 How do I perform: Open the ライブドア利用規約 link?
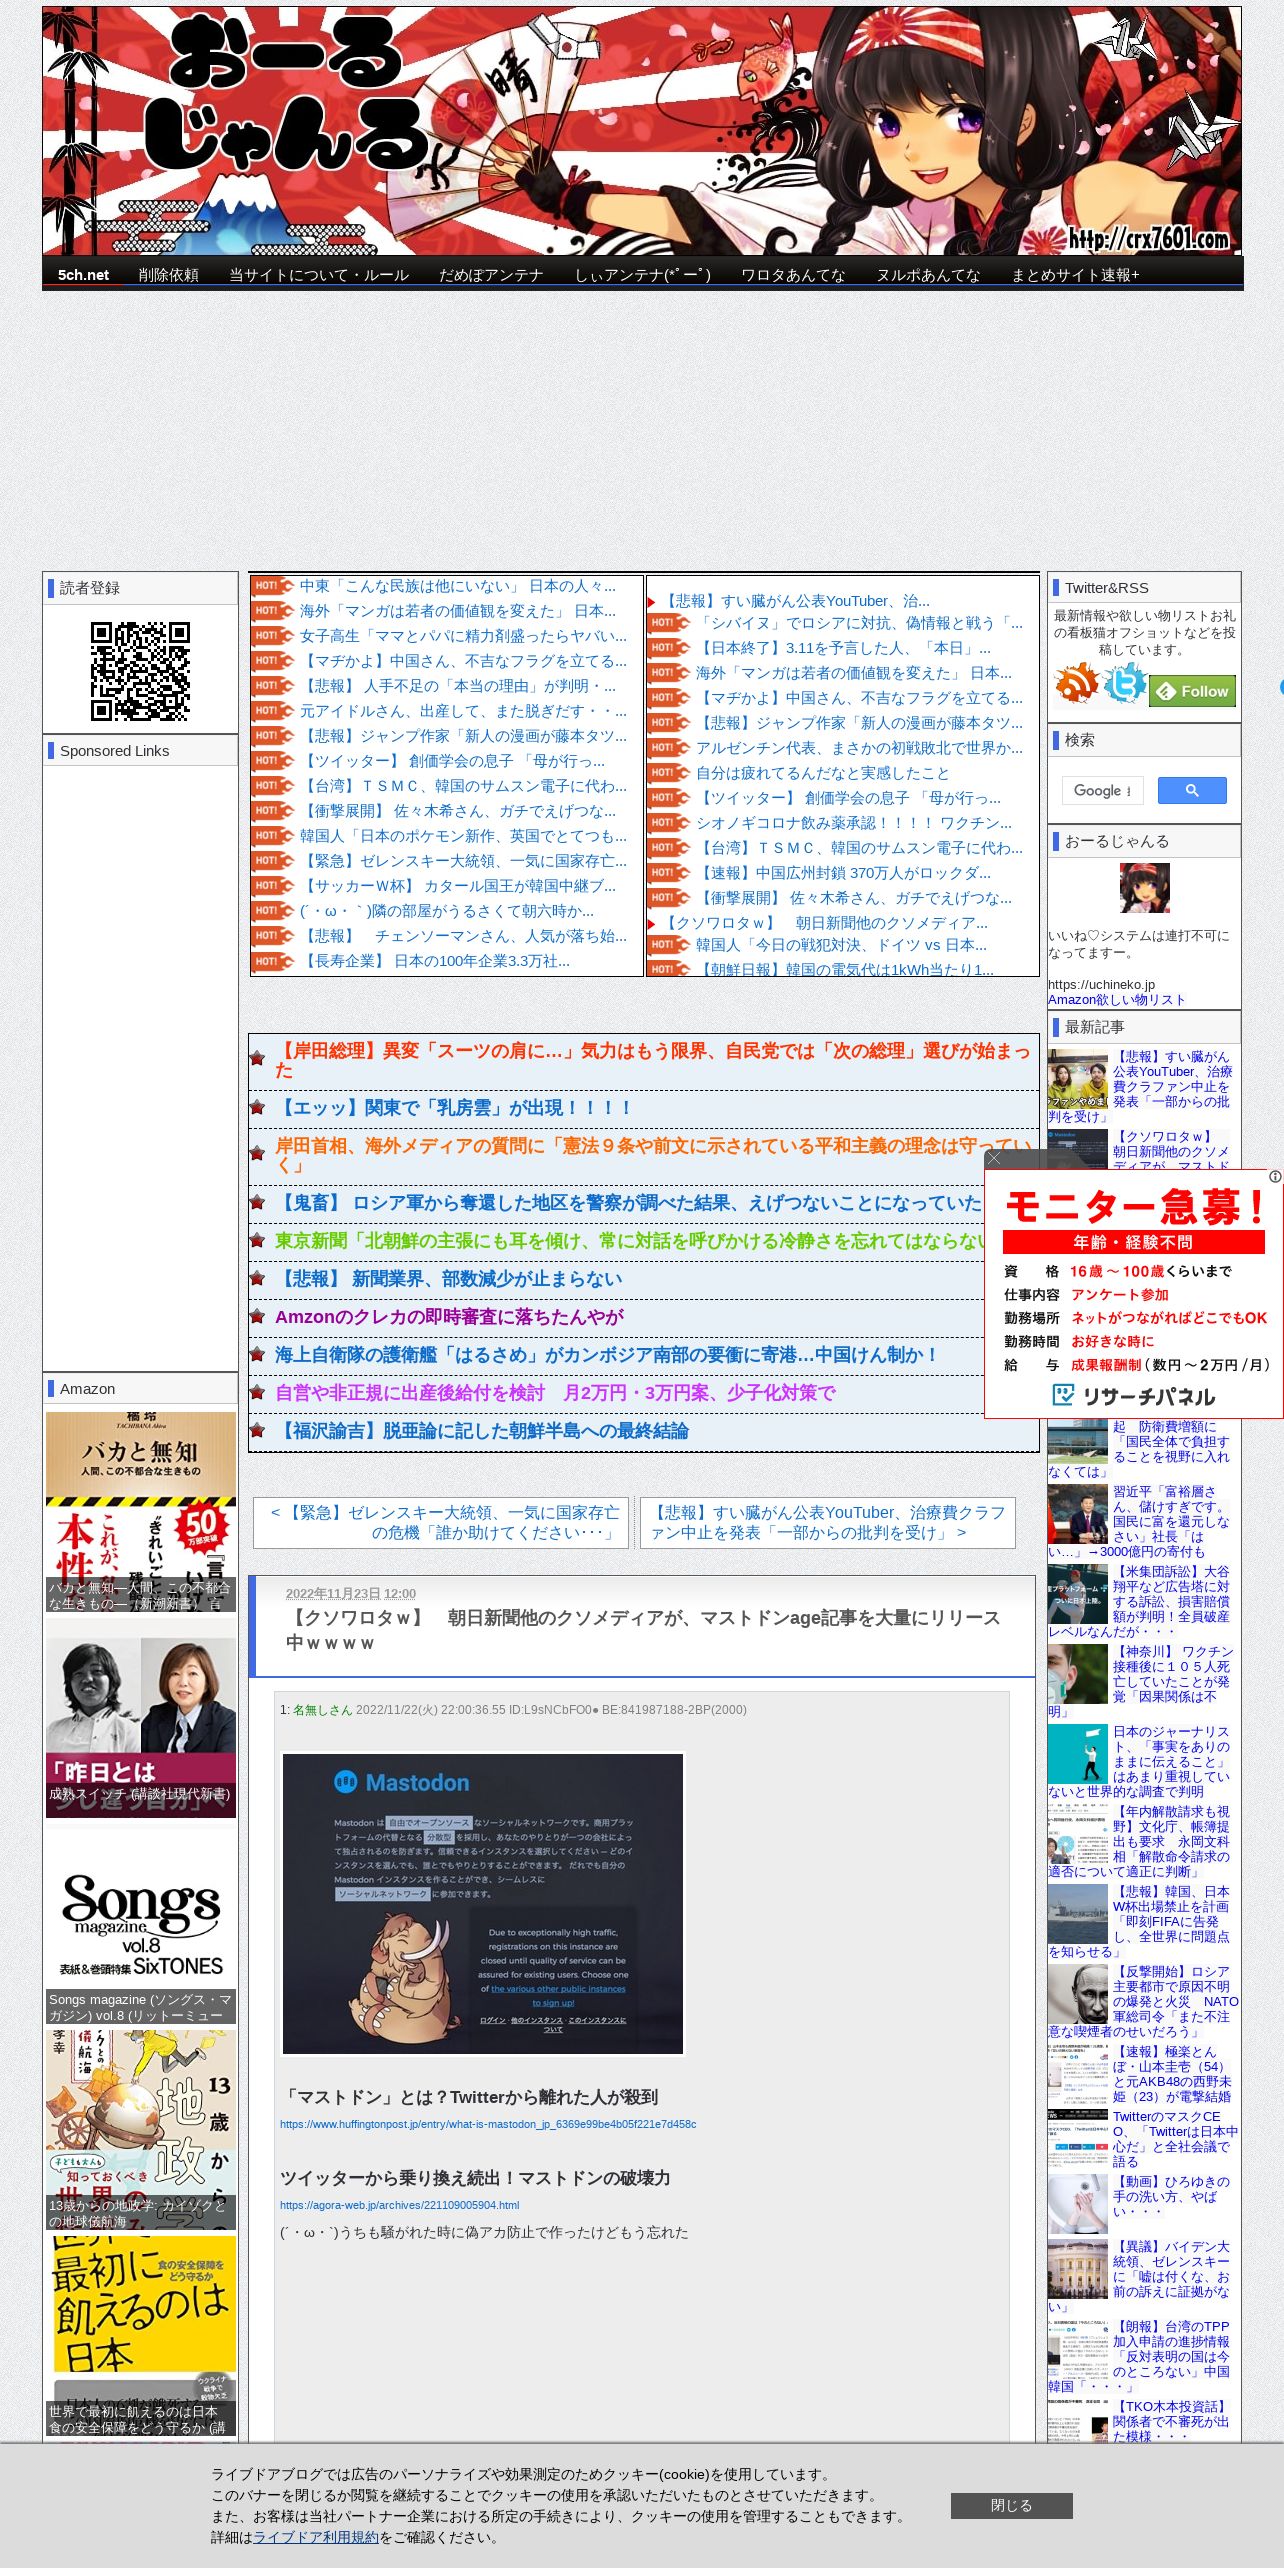pyautogui.click(x=316, y=2537)
